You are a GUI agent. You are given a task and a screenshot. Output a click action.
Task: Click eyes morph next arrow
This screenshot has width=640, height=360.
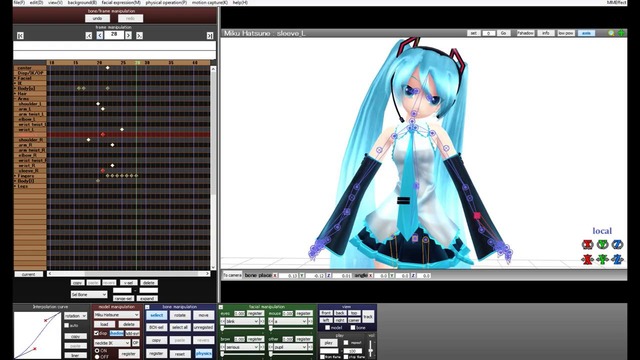(x=262, y=321)
